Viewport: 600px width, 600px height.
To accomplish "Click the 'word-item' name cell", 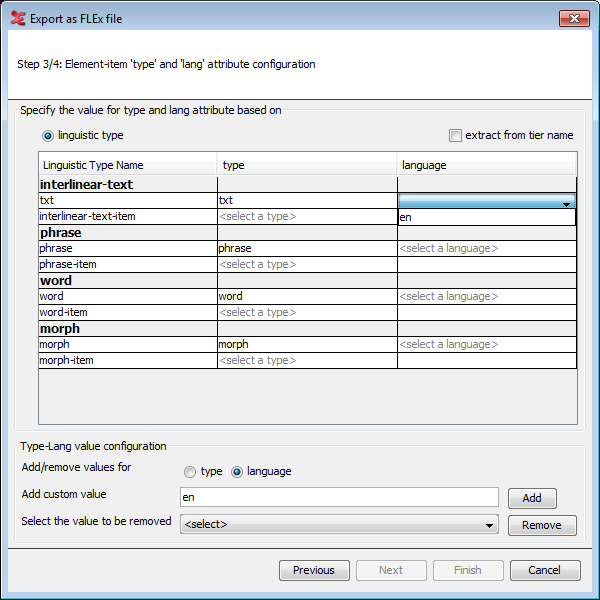I will point(128,313).
